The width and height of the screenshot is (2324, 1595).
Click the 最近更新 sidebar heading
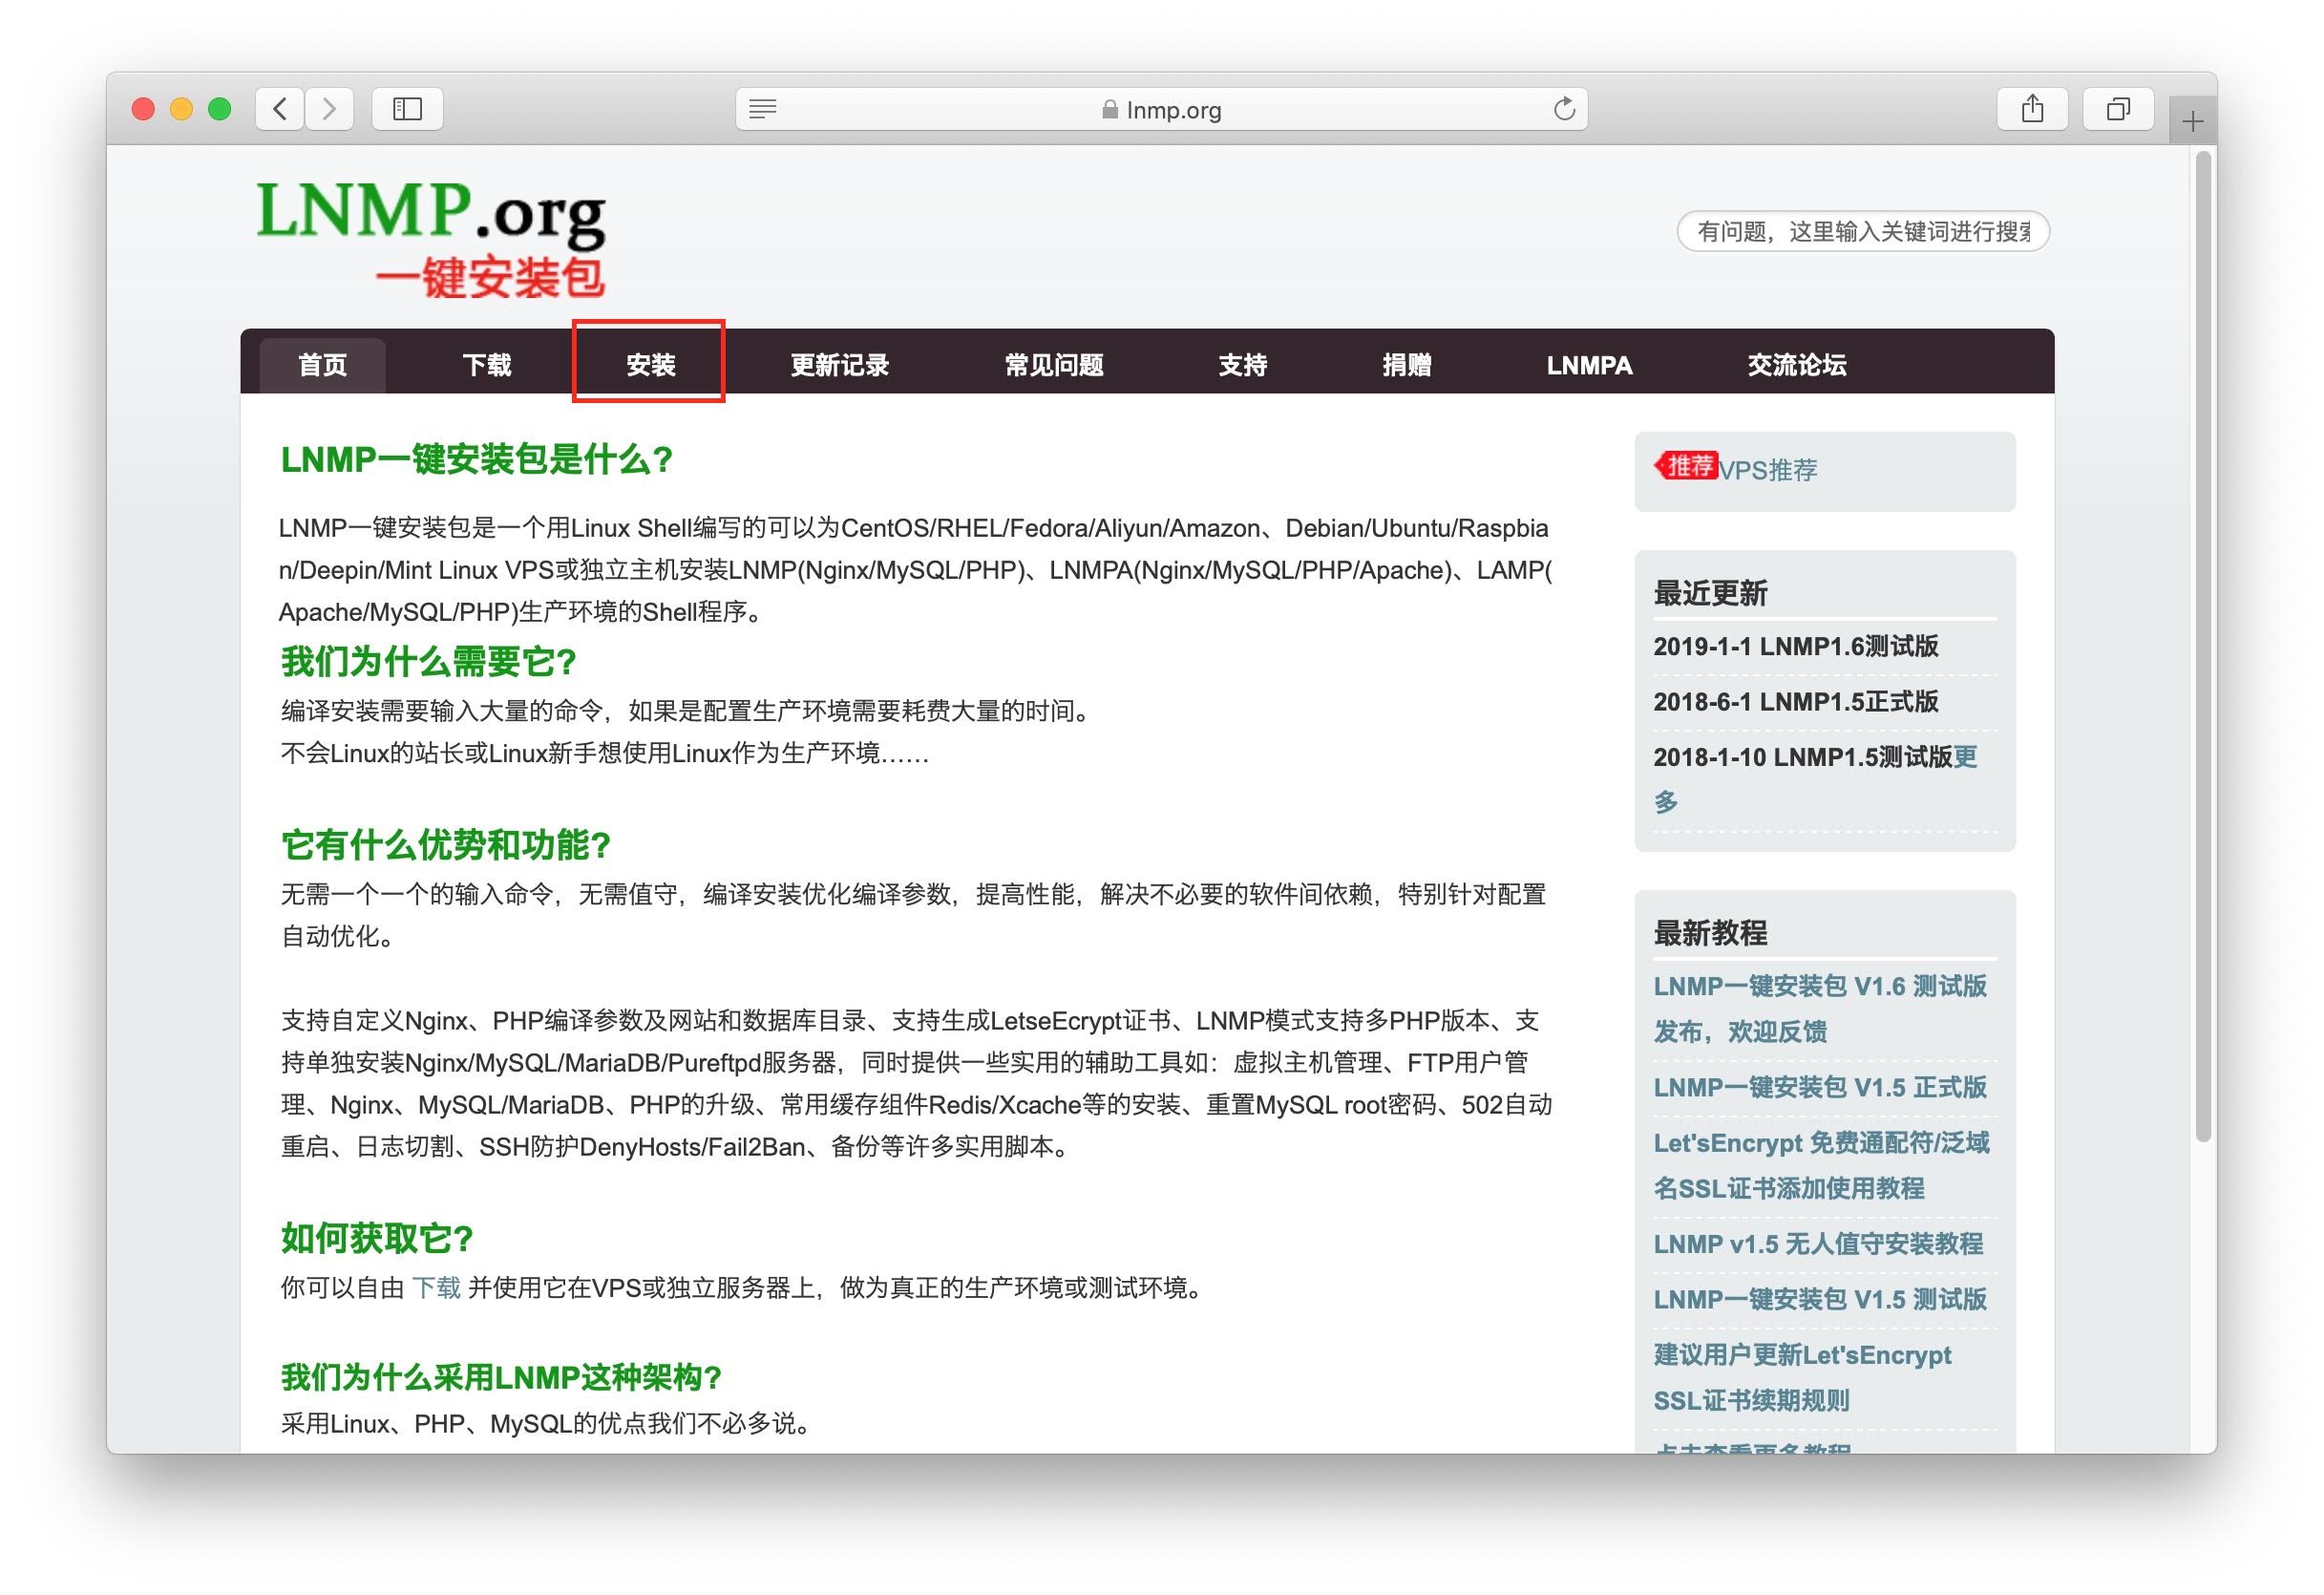click(x=1710, y=593)
